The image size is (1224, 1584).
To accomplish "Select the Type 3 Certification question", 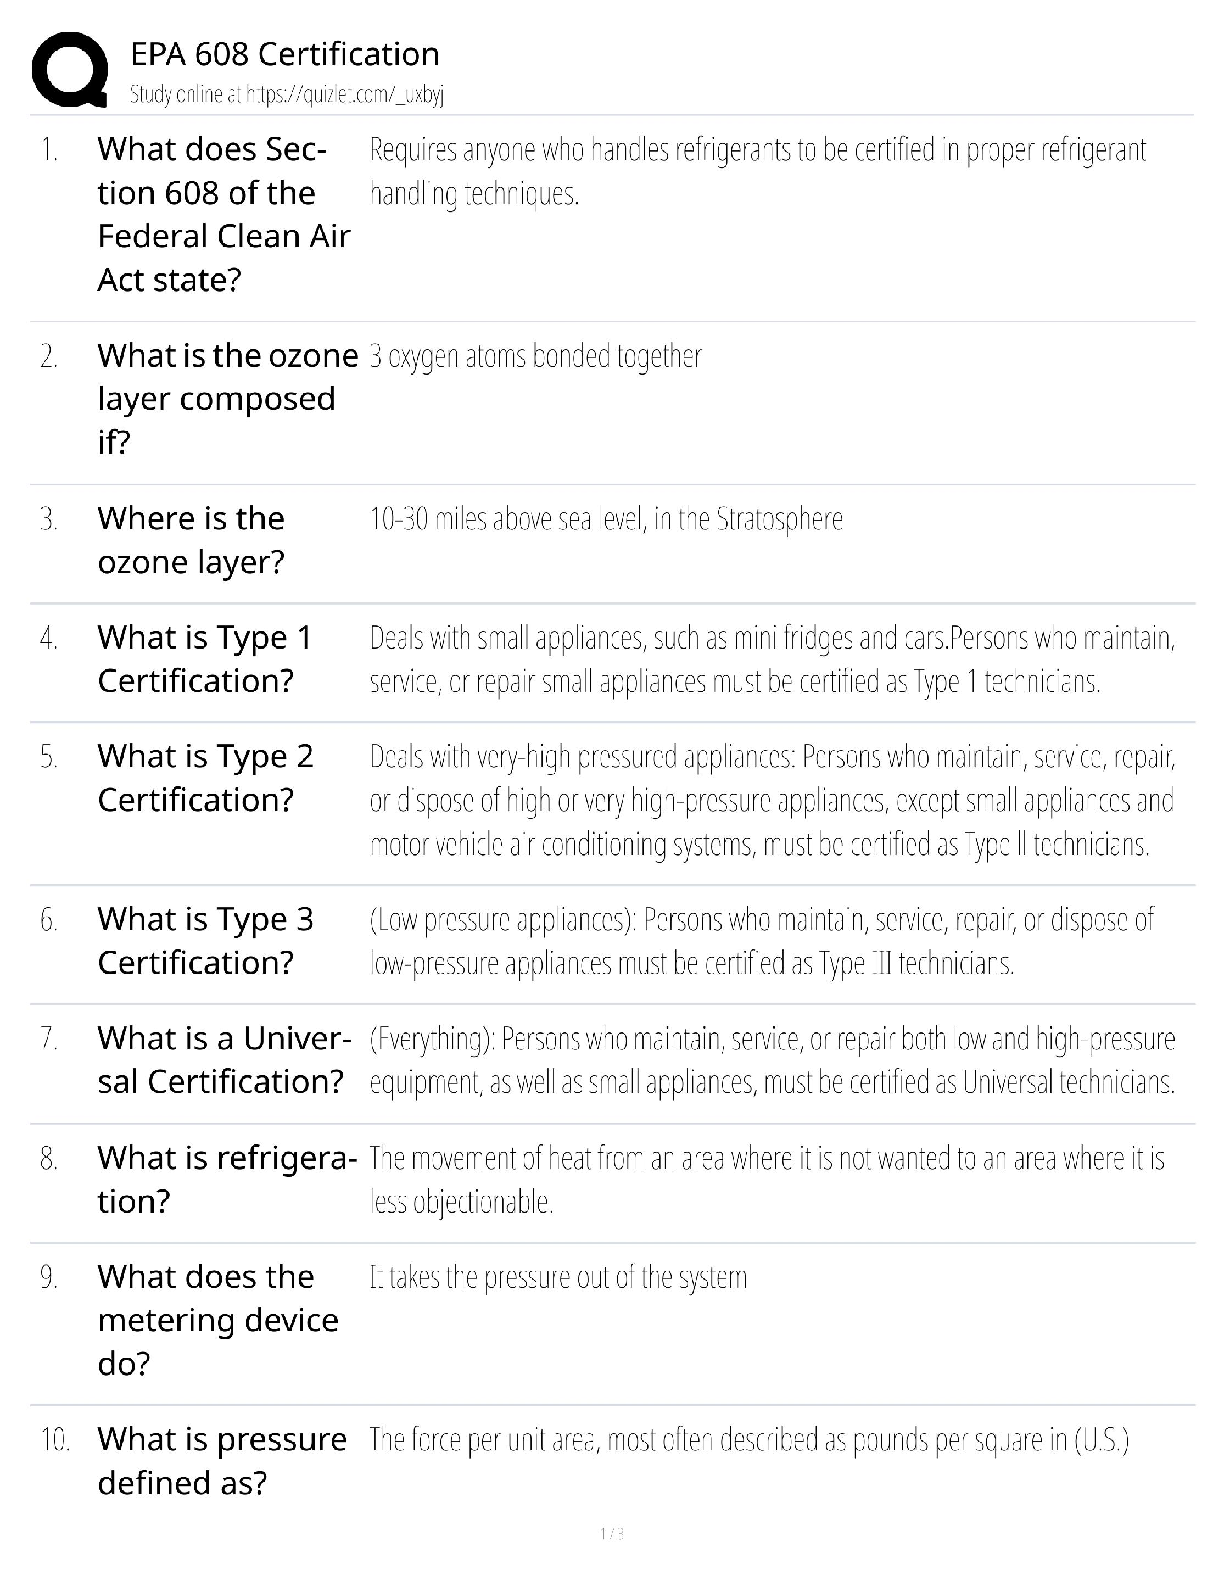I will coord(205,941).
